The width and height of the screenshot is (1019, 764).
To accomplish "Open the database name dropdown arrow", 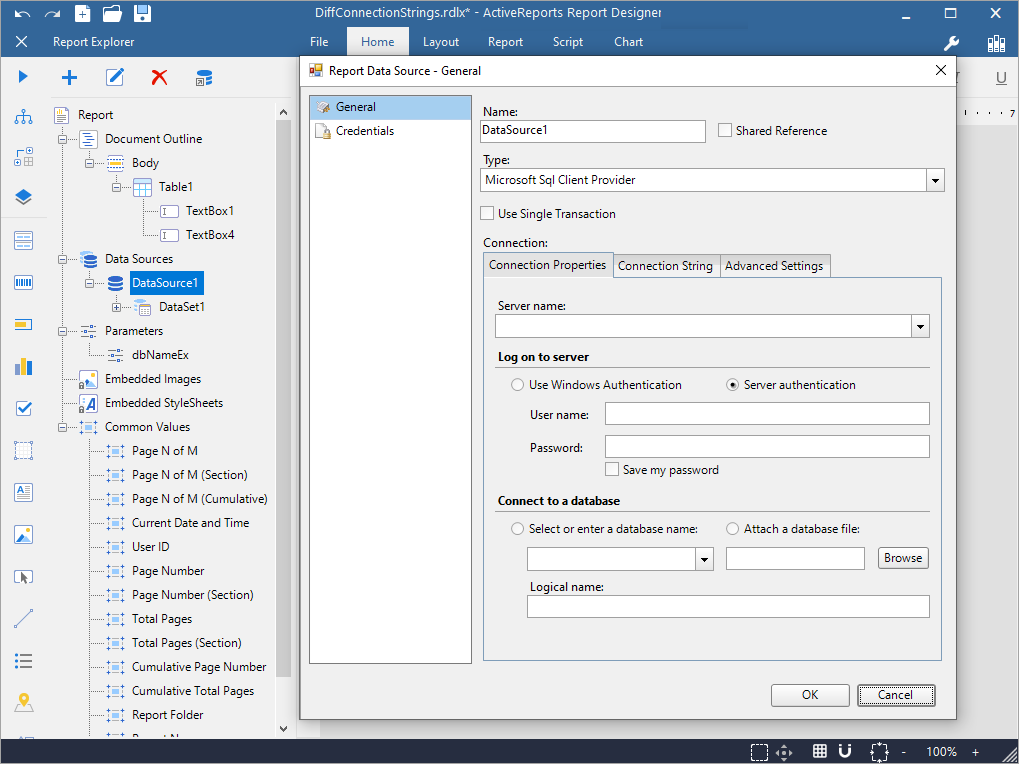I will pyautogui.click(x=704, y=559).
